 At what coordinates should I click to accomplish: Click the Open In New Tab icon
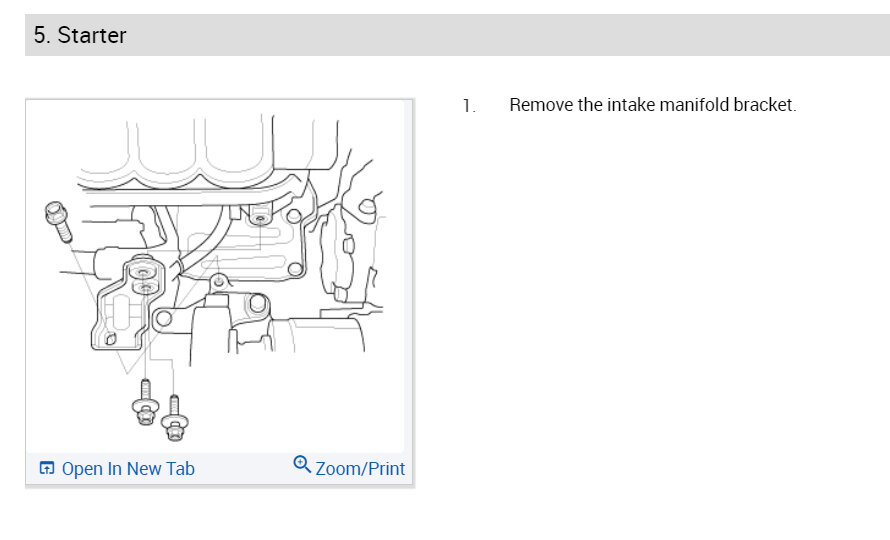click(x=47, y=468)
